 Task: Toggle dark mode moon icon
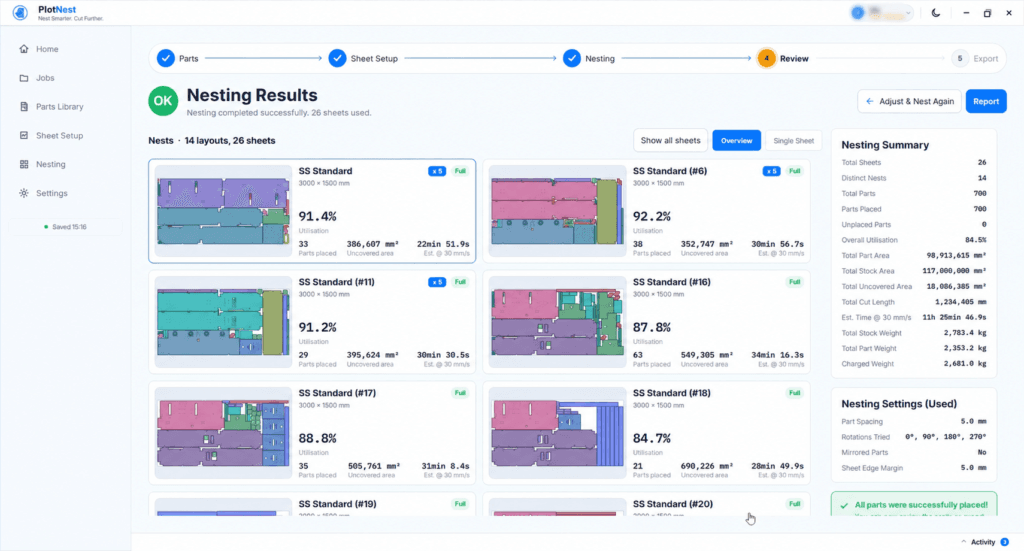tap(936, 12)
